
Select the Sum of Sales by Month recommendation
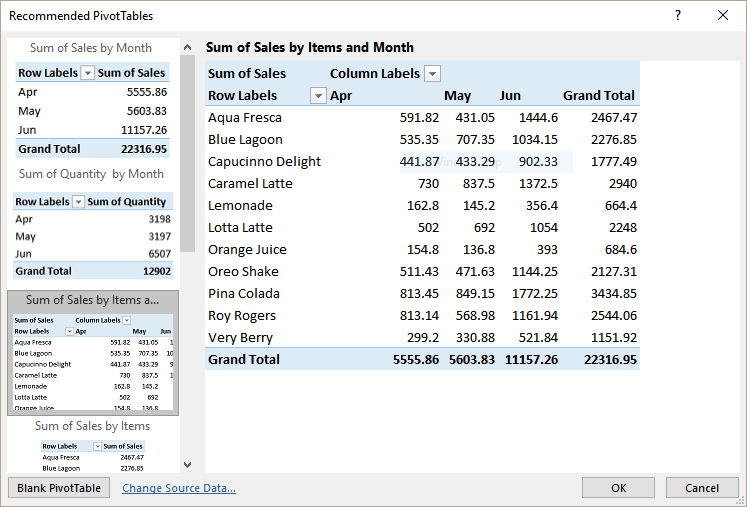pos(93,99)
